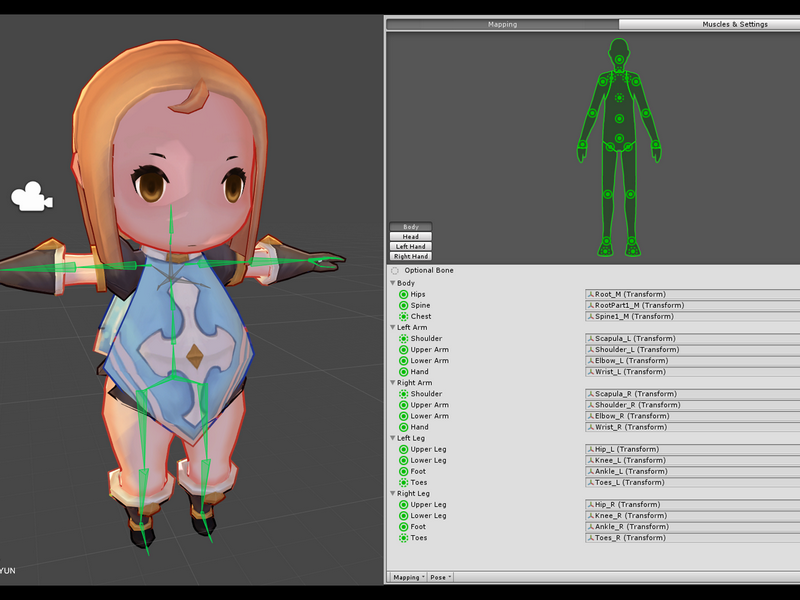
Task: Click the Left Leg Upper Leg bone icon
Action: click(403, 449)
